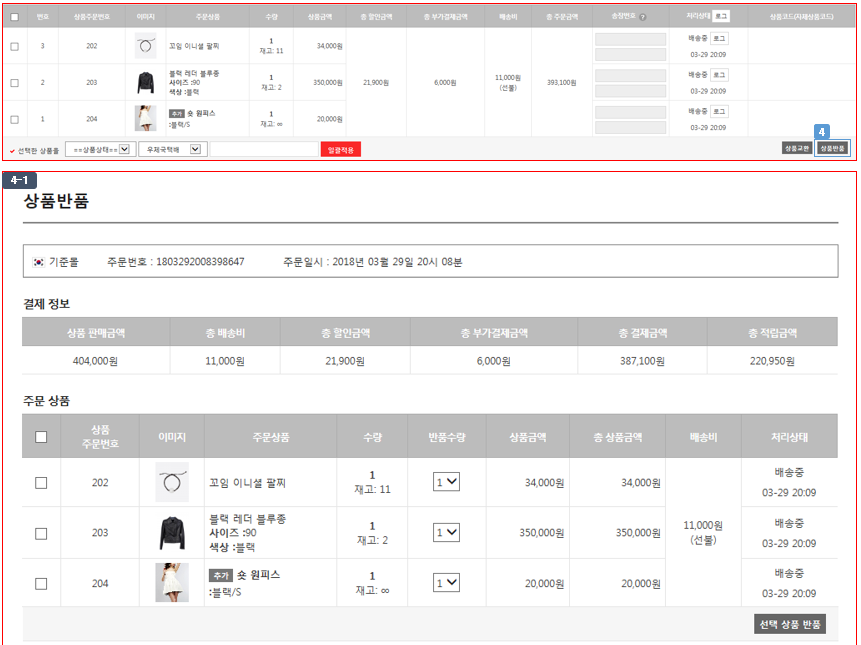Click the 387,100원 total payment value
Image resolution: width=861 pixels, height=645 pixels.
642,361
